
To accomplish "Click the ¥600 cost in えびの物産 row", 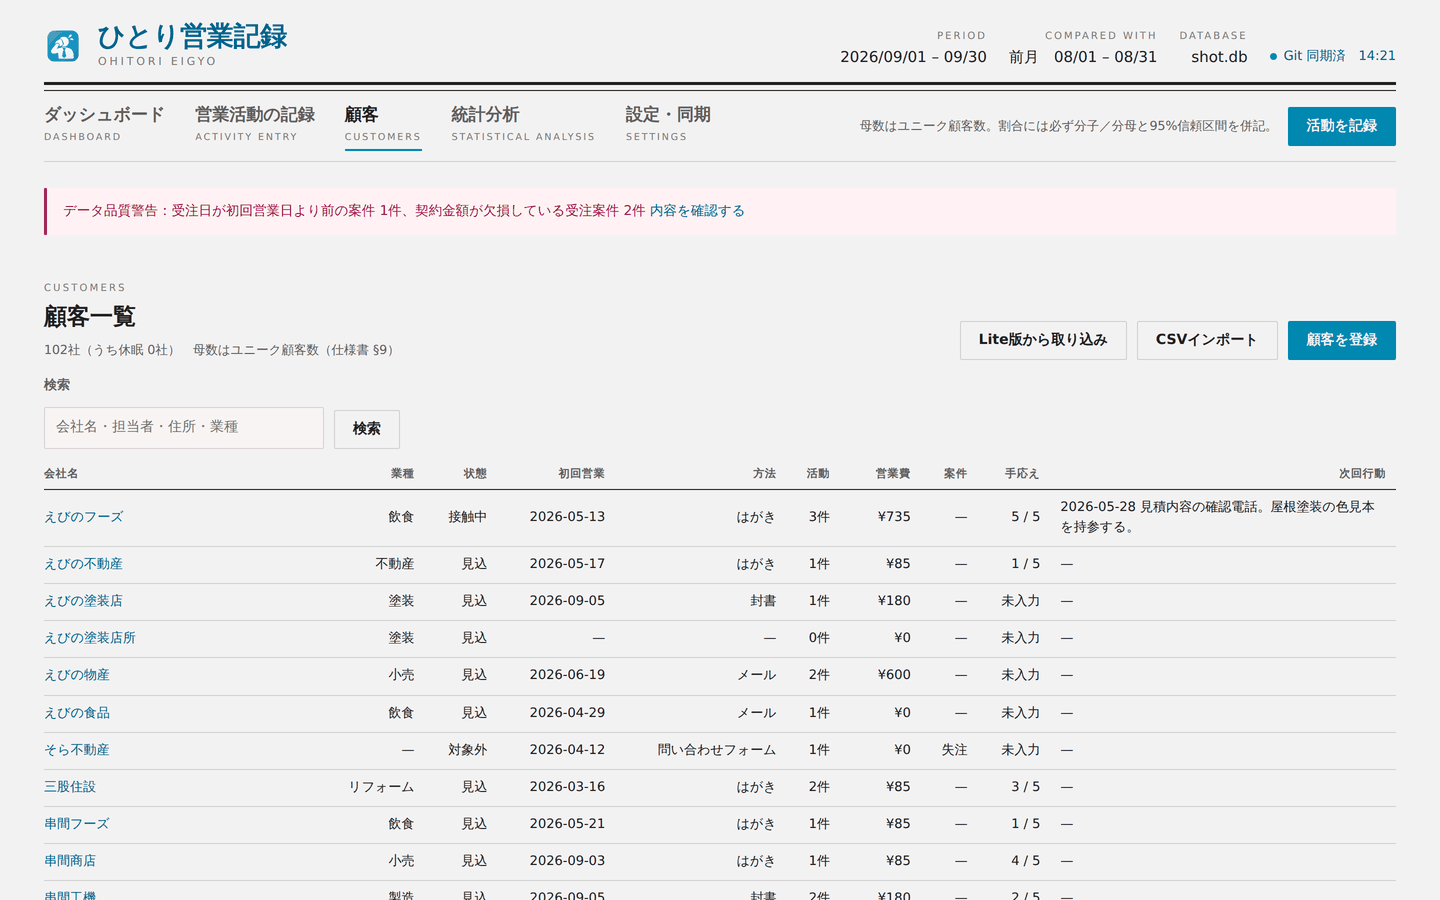I will click(x=894, y=675).
